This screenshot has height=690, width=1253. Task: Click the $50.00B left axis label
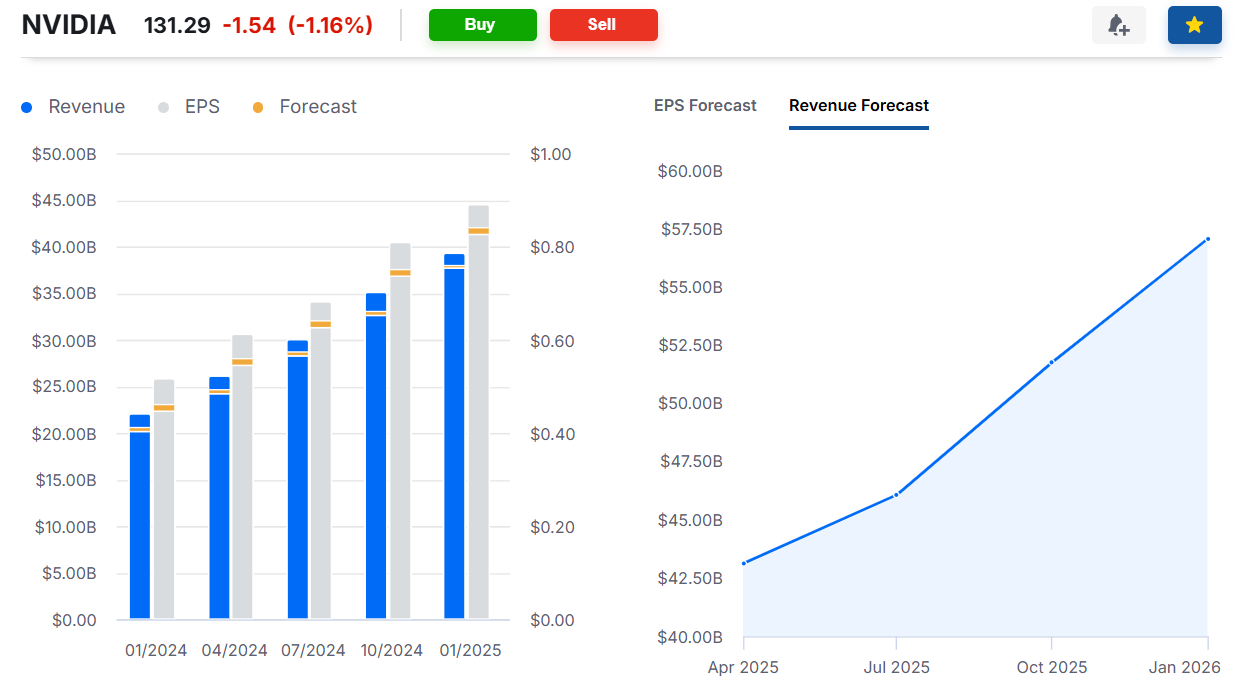[x=64, y=154]
